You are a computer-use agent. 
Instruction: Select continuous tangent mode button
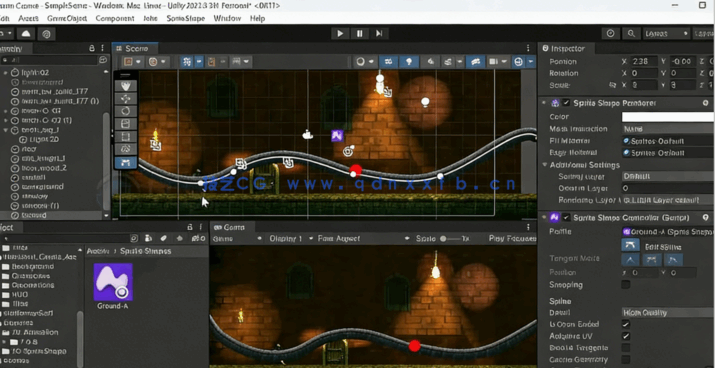[652, 260]
